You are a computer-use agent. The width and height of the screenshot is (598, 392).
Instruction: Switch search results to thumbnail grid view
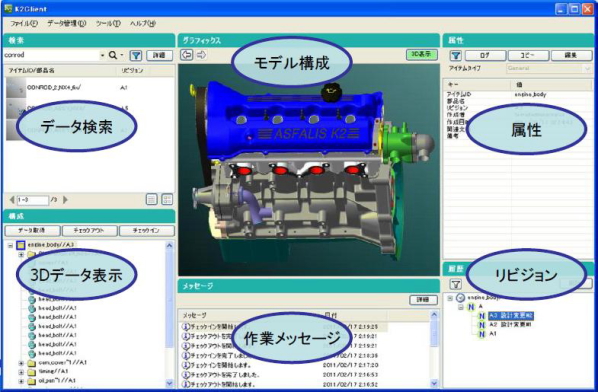(x=167, y=199)
